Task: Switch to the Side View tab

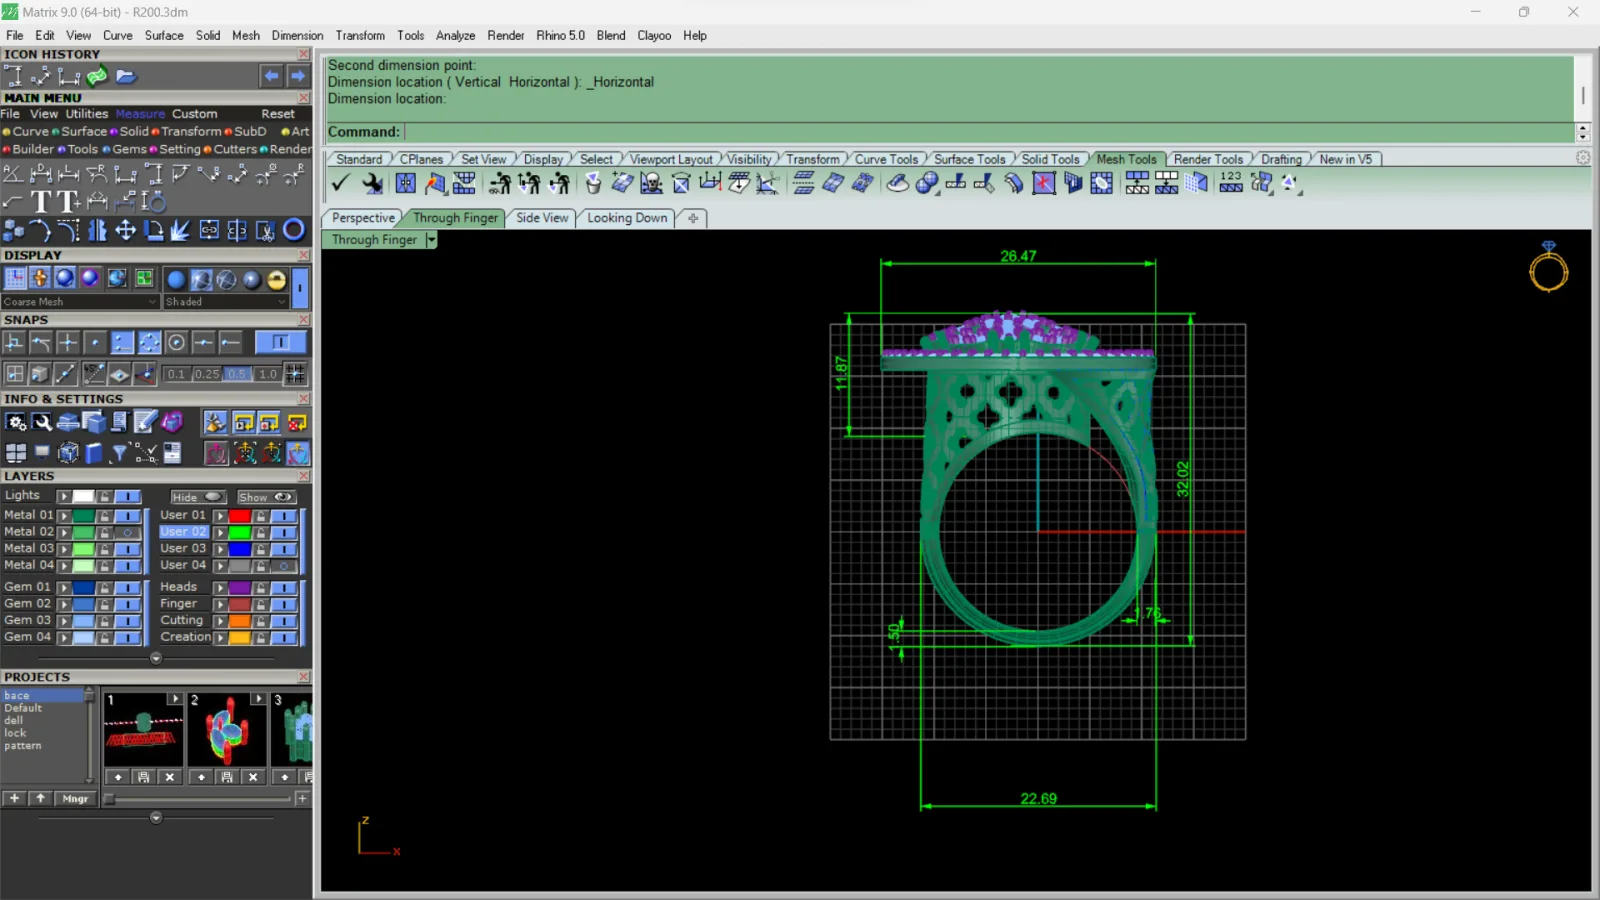Action: pyautogui.click(x=542, y=218)
